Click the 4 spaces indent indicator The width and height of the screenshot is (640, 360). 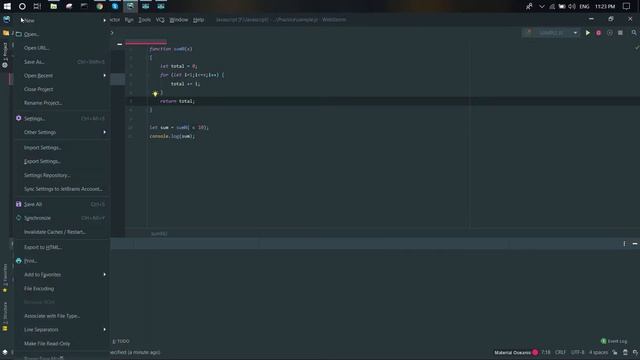coord(598,352)
